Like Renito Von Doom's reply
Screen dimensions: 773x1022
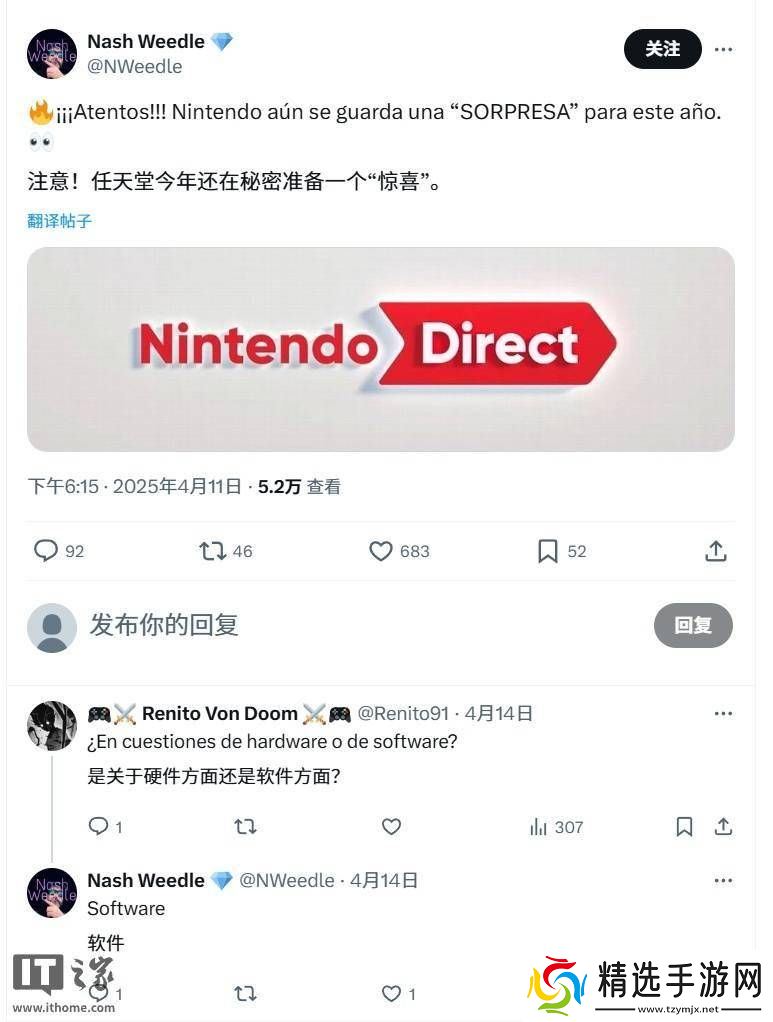391,826
